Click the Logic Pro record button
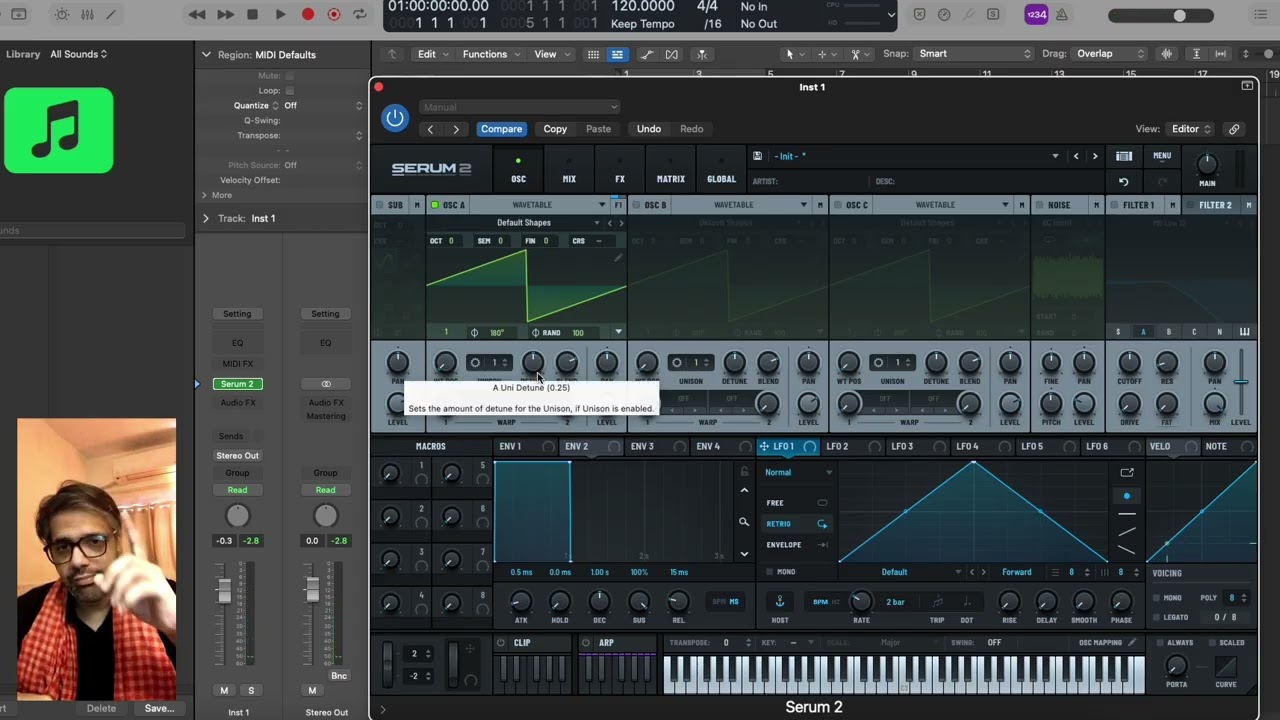 tap(308, 14)
